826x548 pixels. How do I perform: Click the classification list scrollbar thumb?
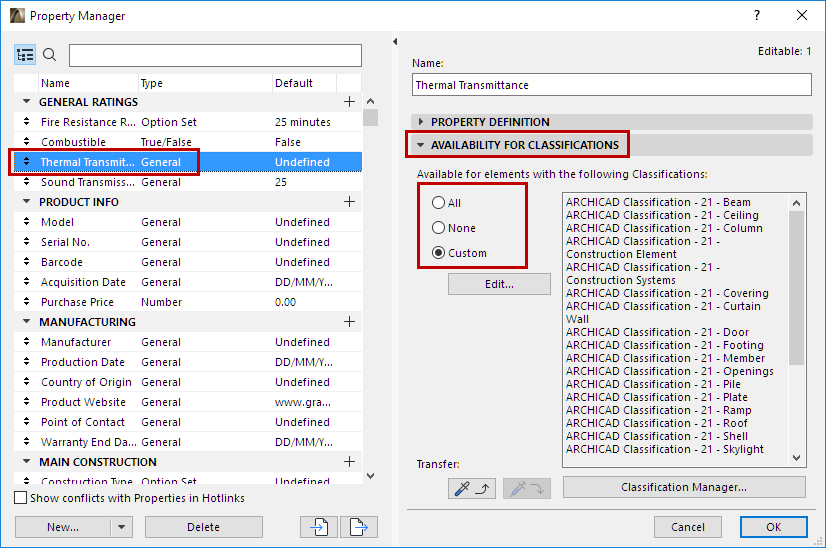click(x=796, y=288)
